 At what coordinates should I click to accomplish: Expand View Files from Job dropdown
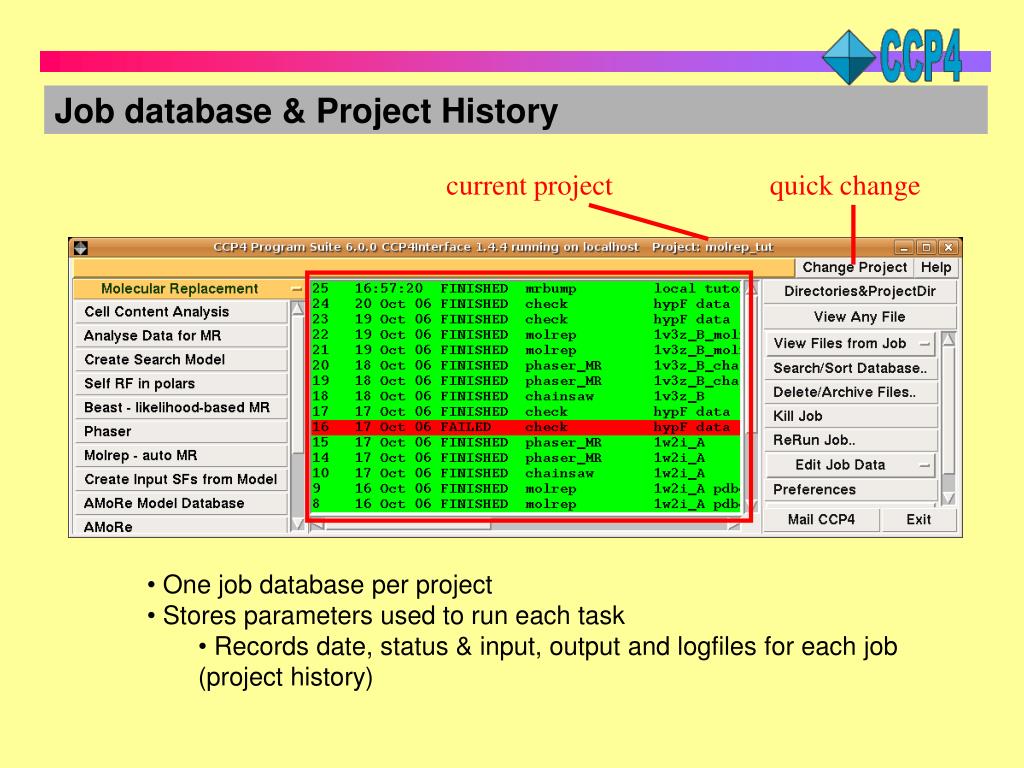[x=850, y=344]
